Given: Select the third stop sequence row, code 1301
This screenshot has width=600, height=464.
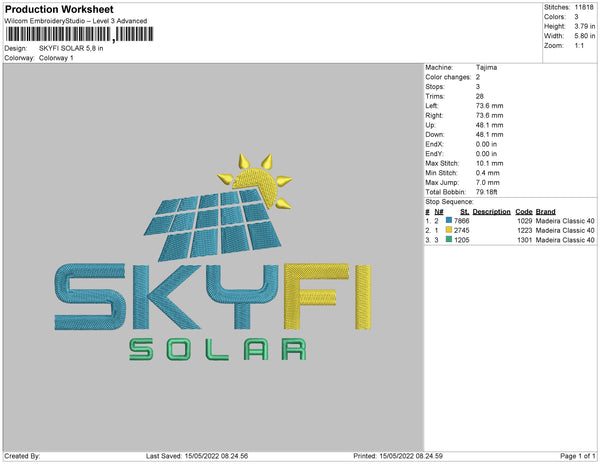Looking at the screenshot, I should click(x=510, y=240).
